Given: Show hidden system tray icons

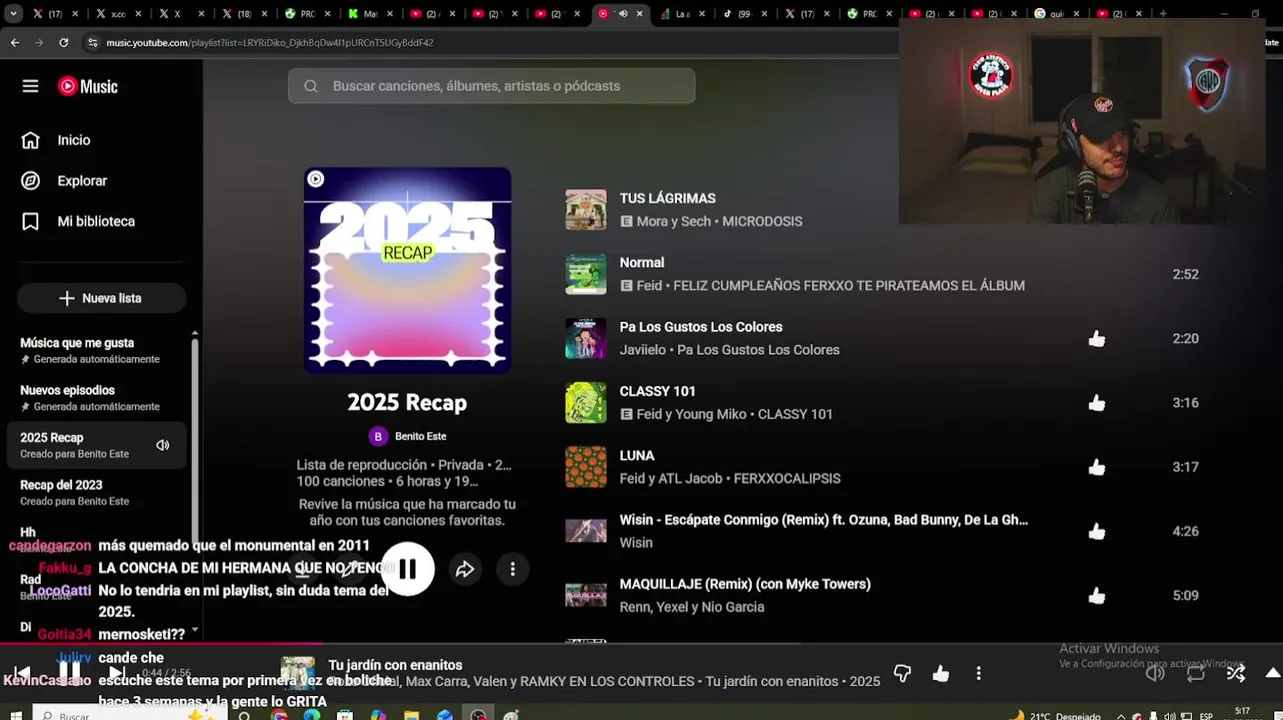Looking at the screenshot, I should tap(1120, 715).
